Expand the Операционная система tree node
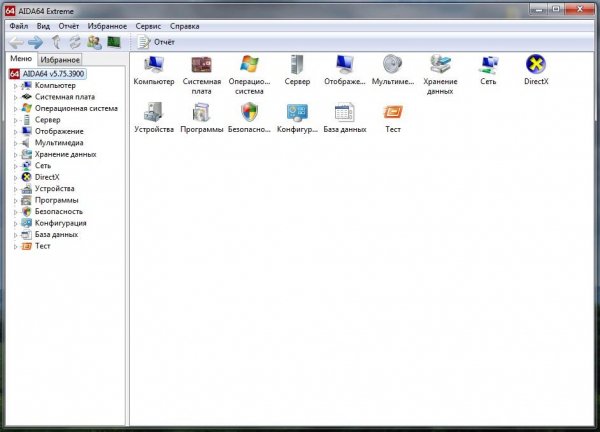The image size is (600, 432). [15, 109]
